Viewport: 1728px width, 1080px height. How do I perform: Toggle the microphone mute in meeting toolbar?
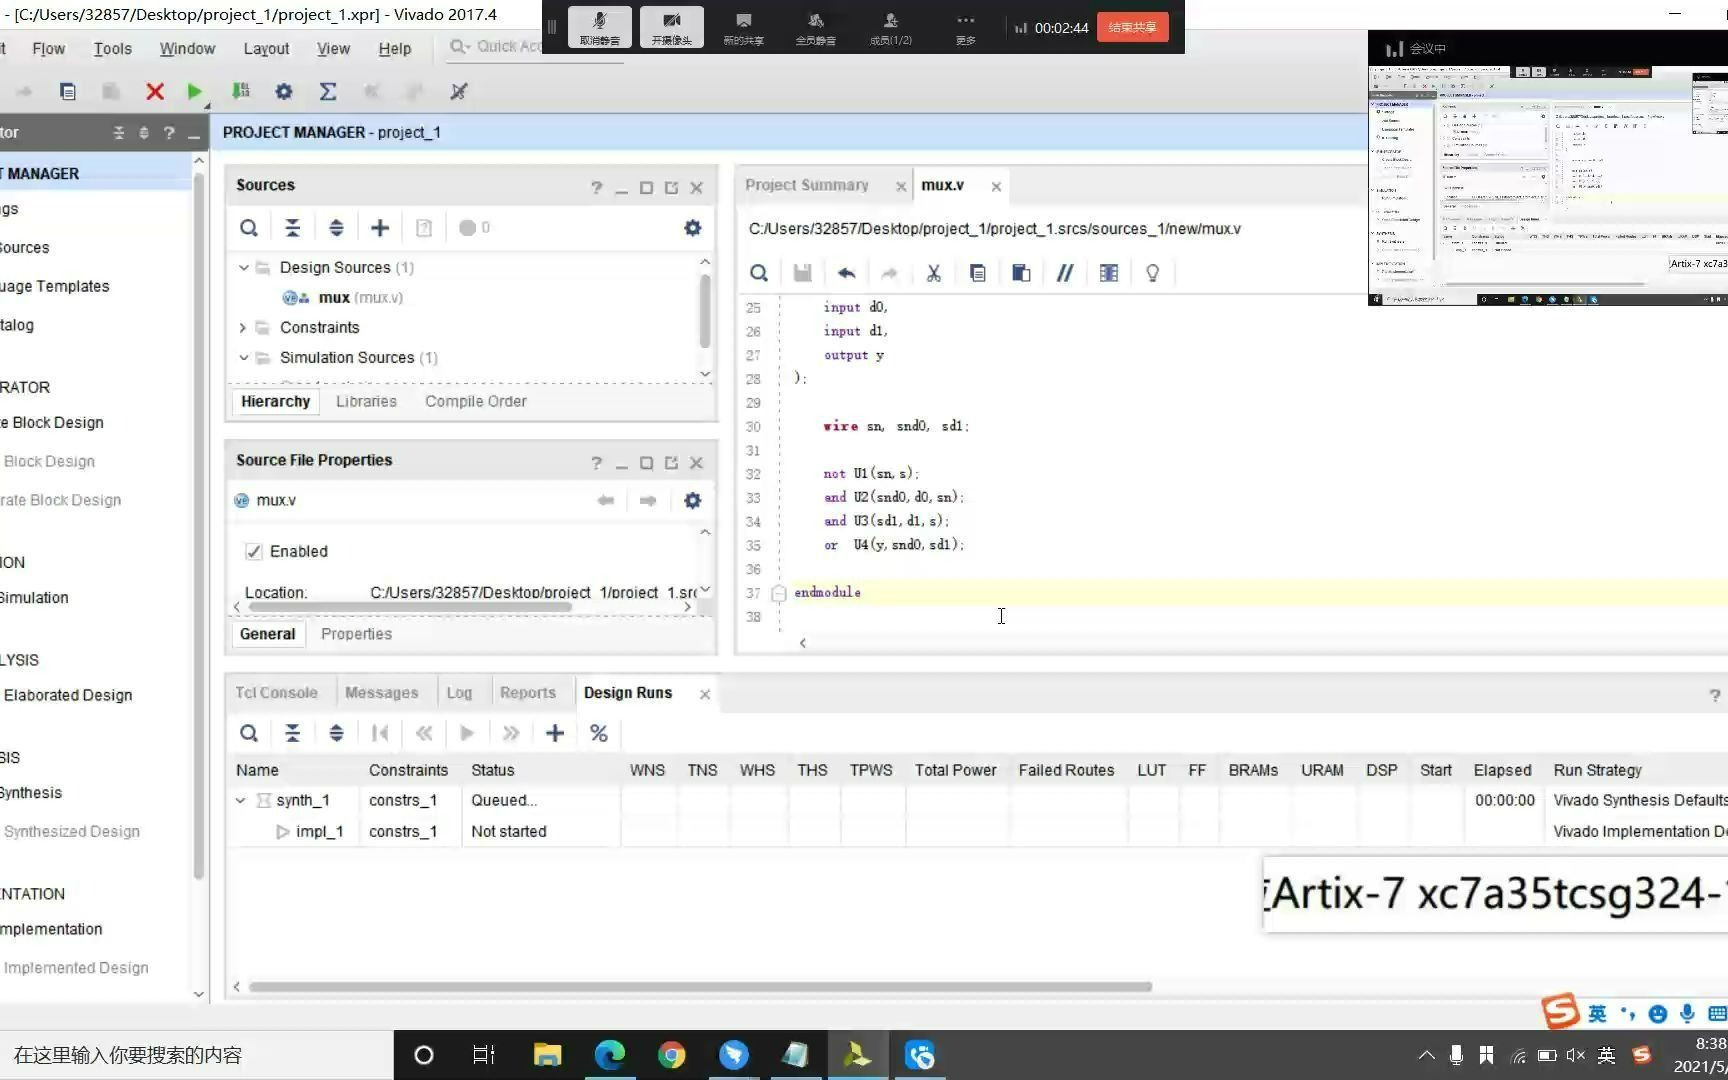[599, 27]
